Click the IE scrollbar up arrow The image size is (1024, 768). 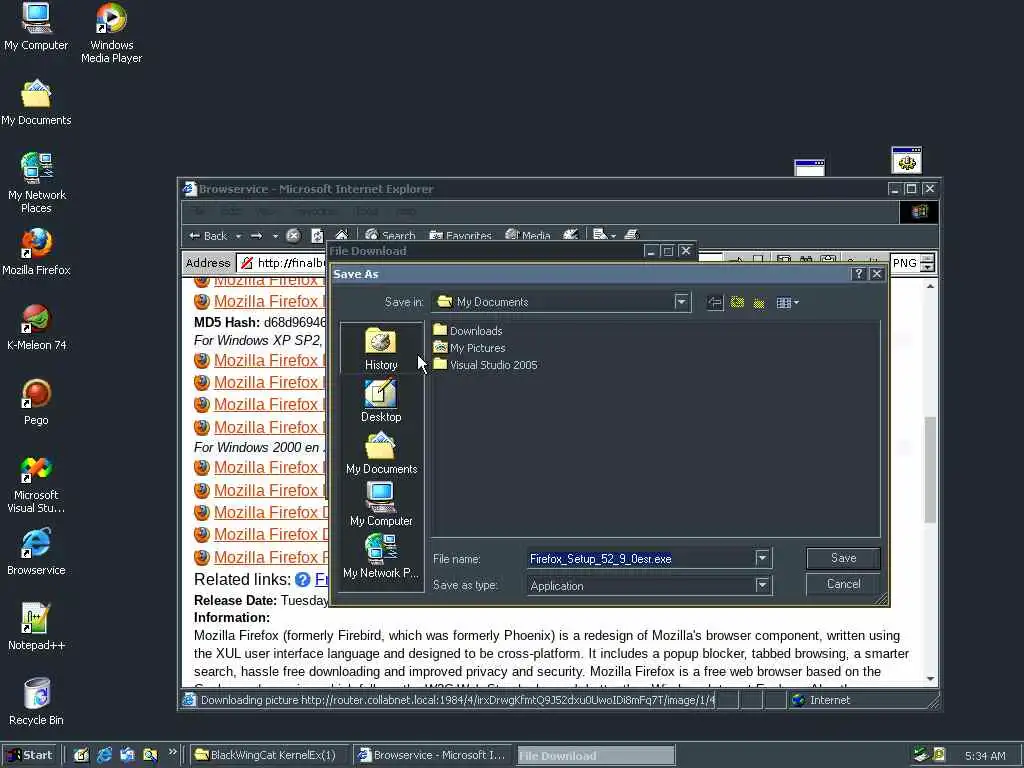click(930, 286)
